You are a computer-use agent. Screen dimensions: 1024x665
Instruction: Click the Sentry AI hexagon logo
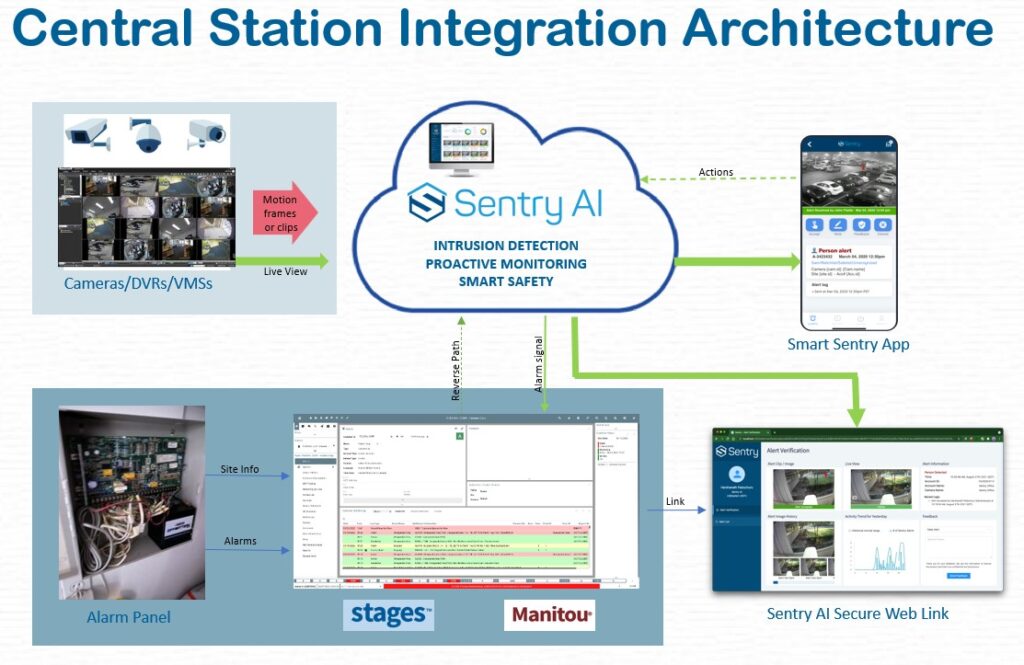[x=427, y=203]
